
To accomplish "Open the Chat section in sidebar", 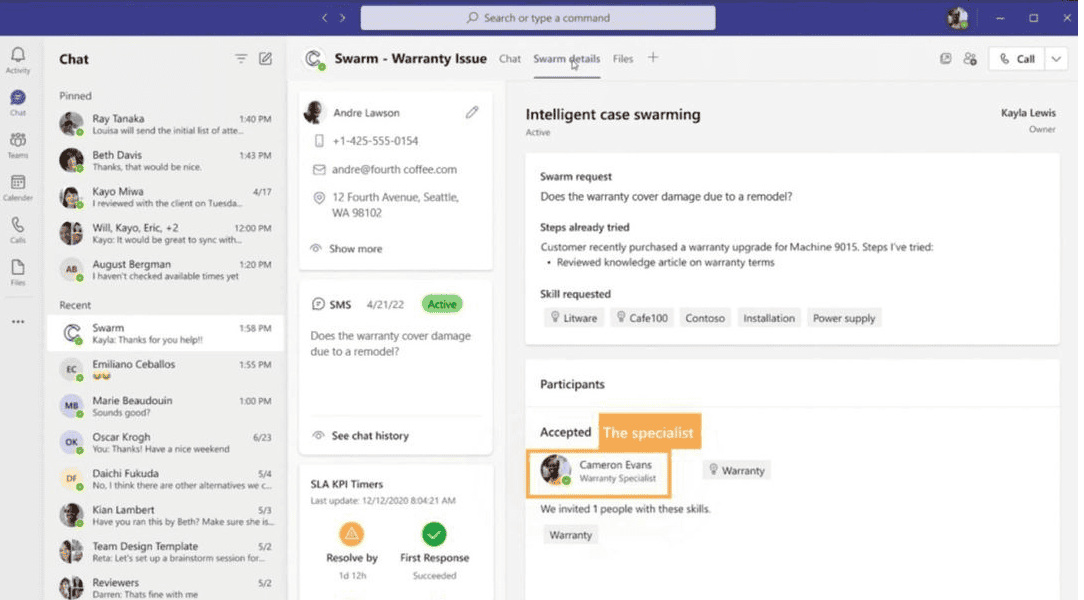I will [18, 102].
